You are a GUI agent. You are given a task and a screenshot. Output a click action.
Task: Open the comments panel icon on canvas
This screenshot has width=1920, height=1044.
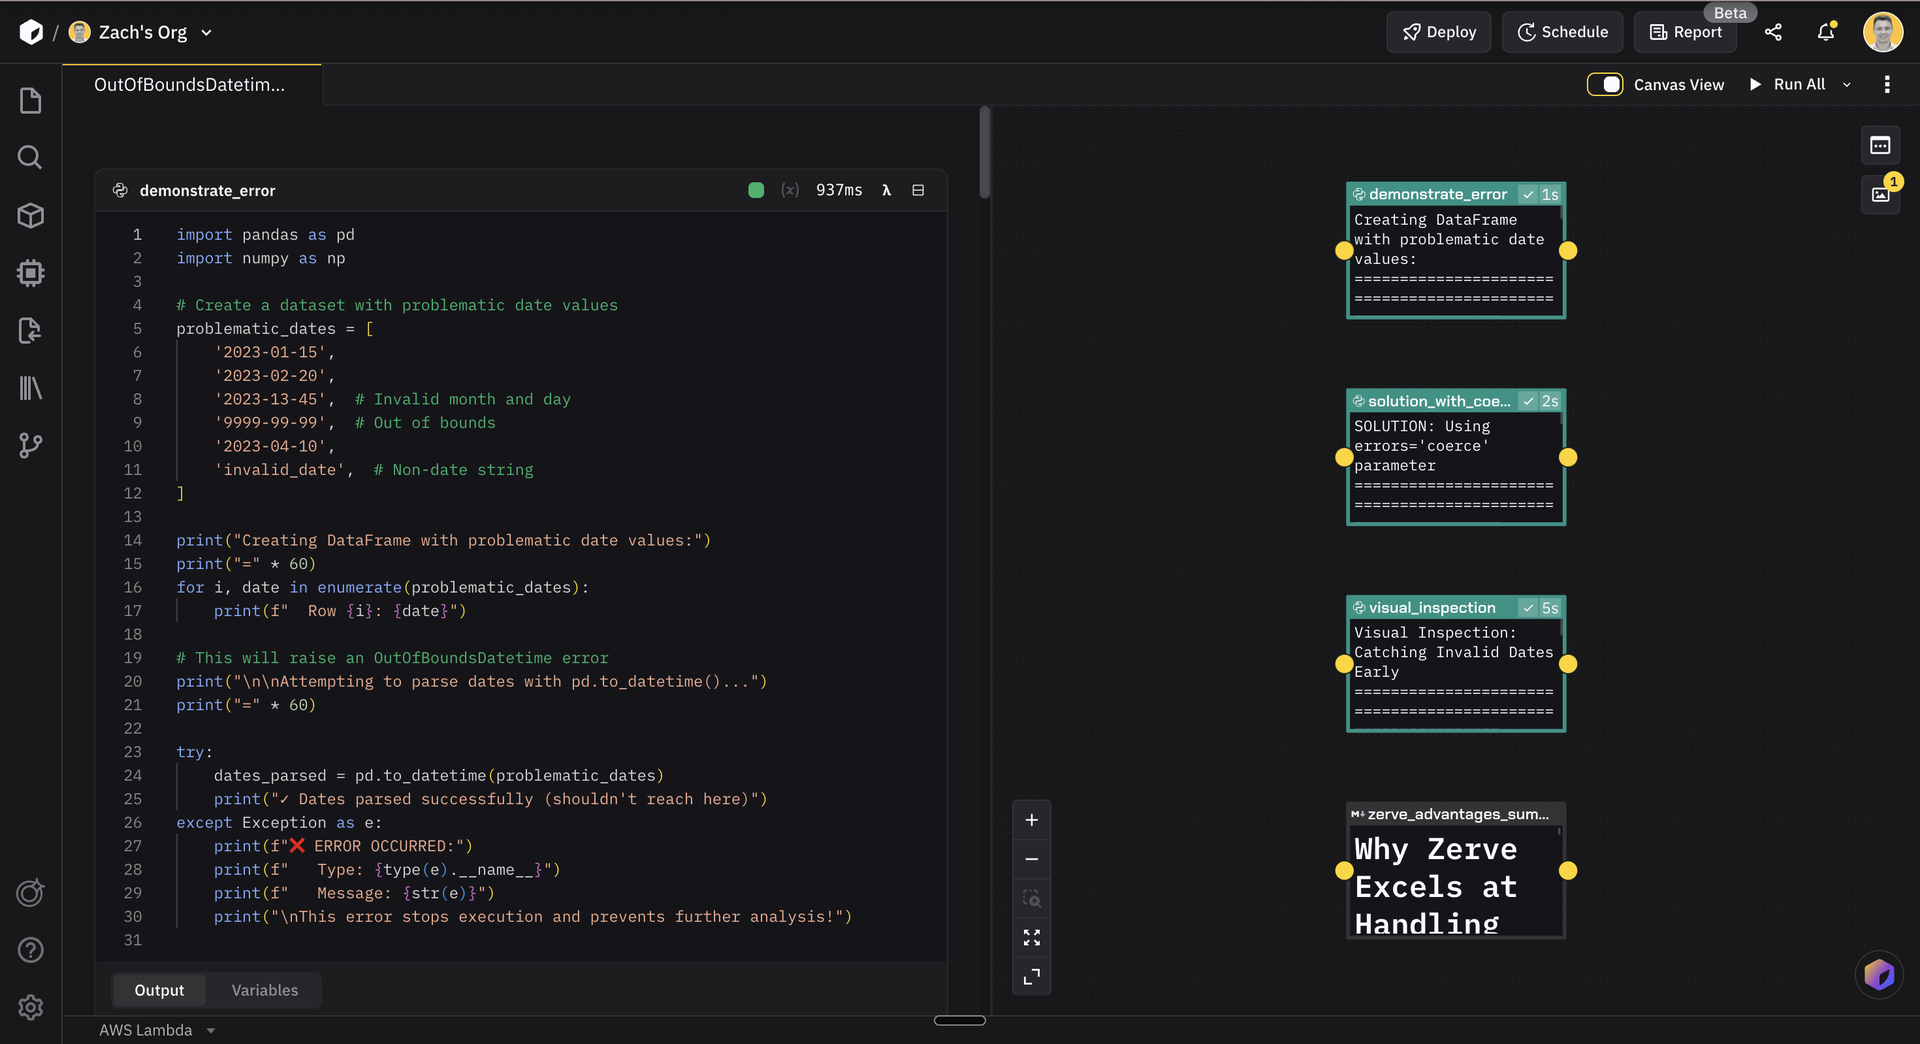click(1880, 145)
